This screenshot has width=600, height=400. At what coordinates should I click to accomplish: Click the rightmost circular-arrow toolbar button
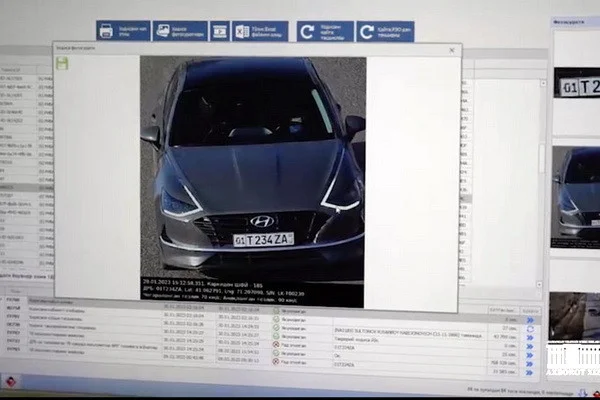point(385,31)
